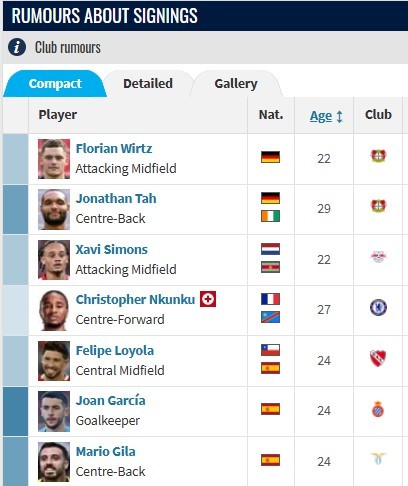408x486 pixels.
Task: Click the blue probability bar beside Joan García
Action: click(x=16, y=411)
